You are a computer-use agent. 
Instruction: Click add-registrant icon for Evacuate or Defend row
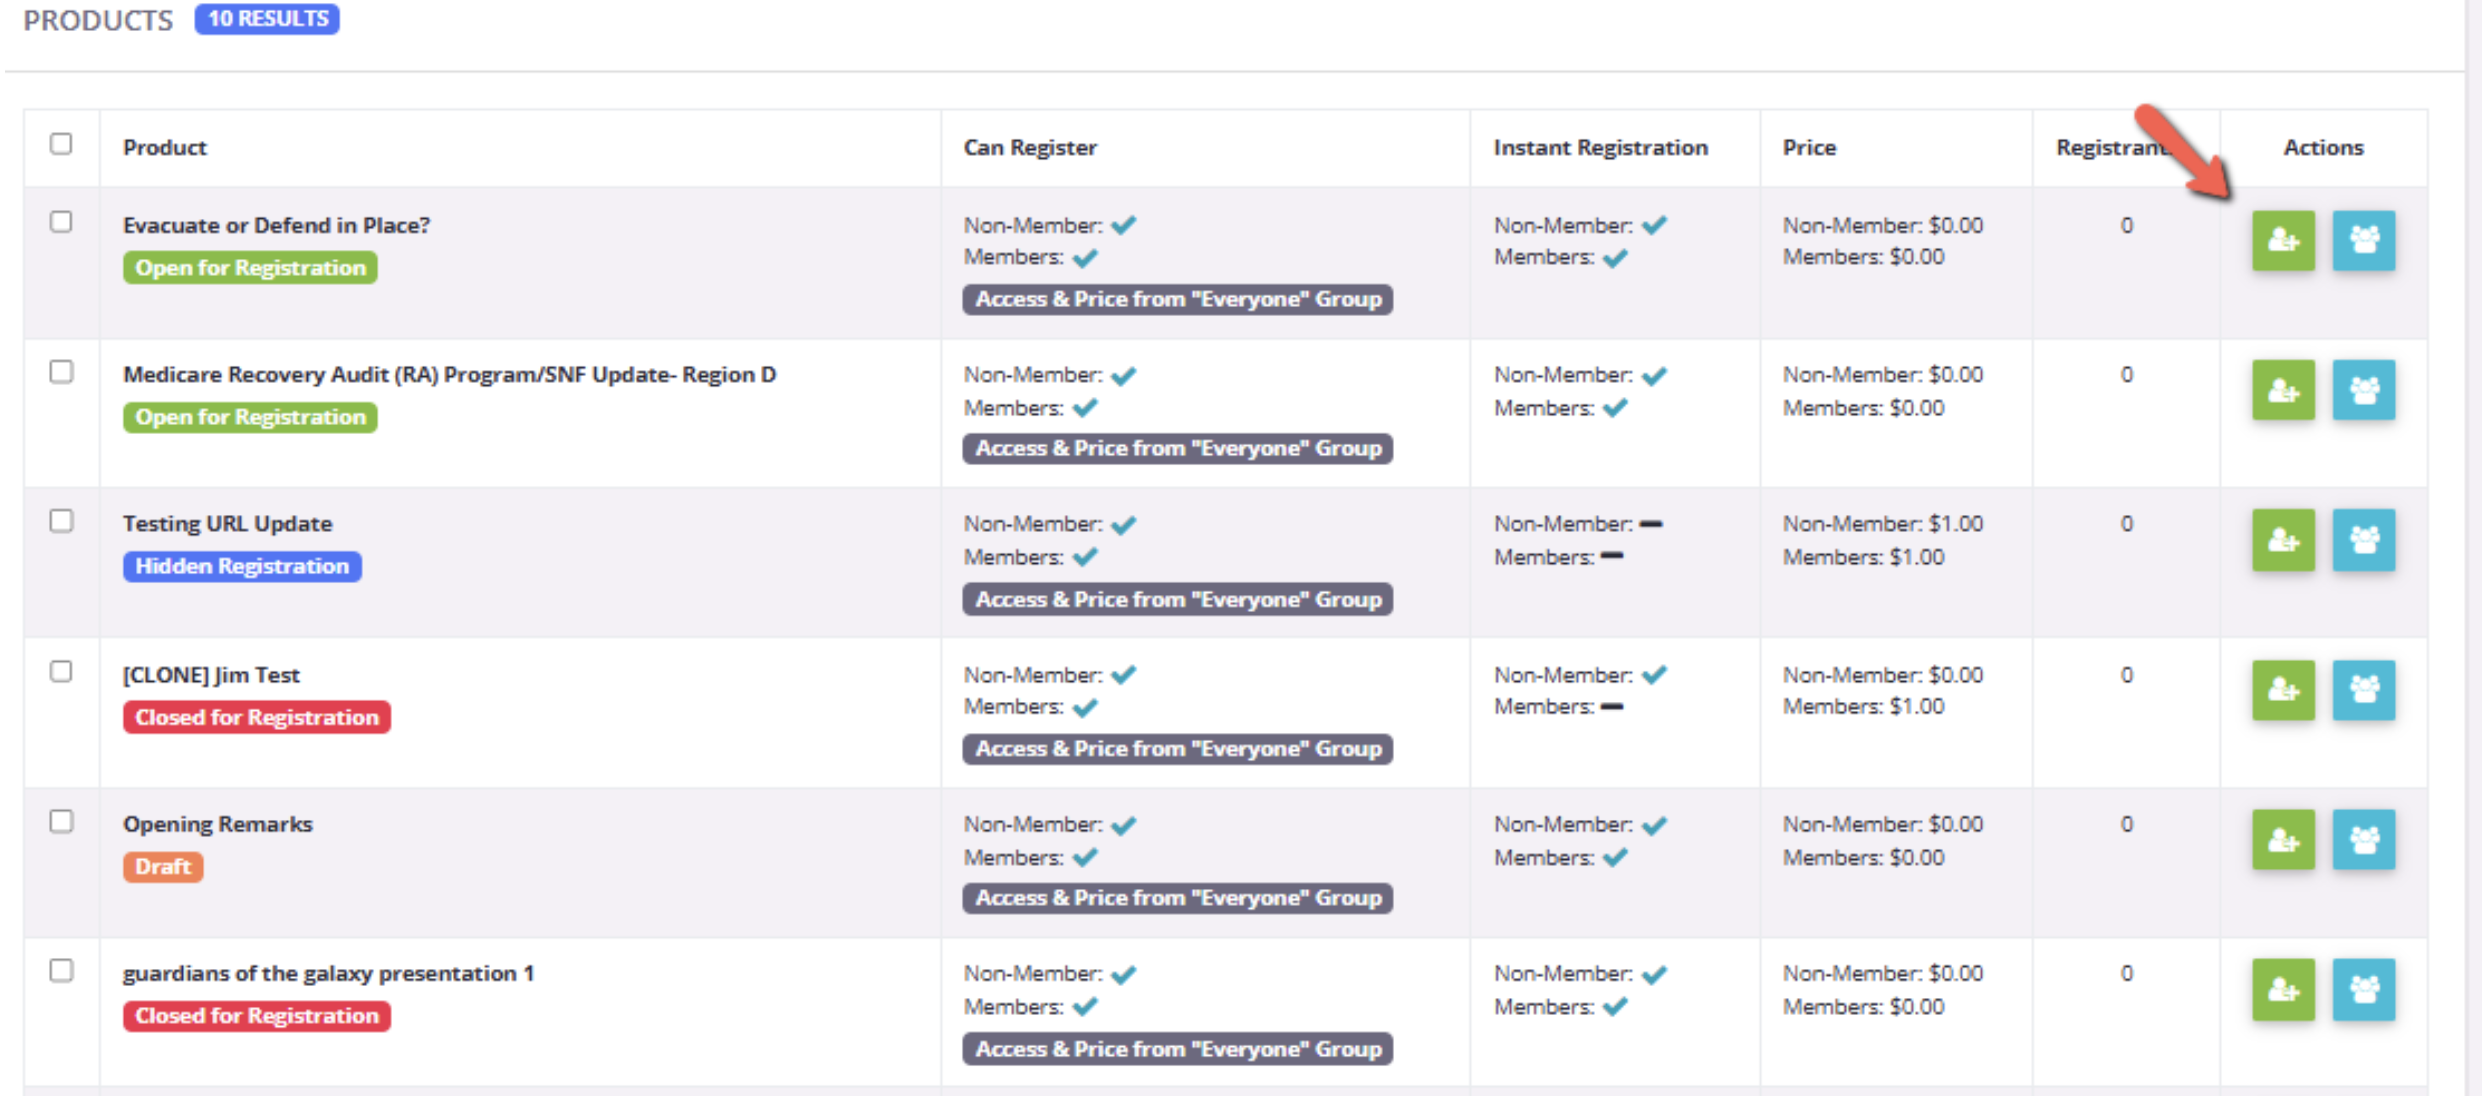2283,240
